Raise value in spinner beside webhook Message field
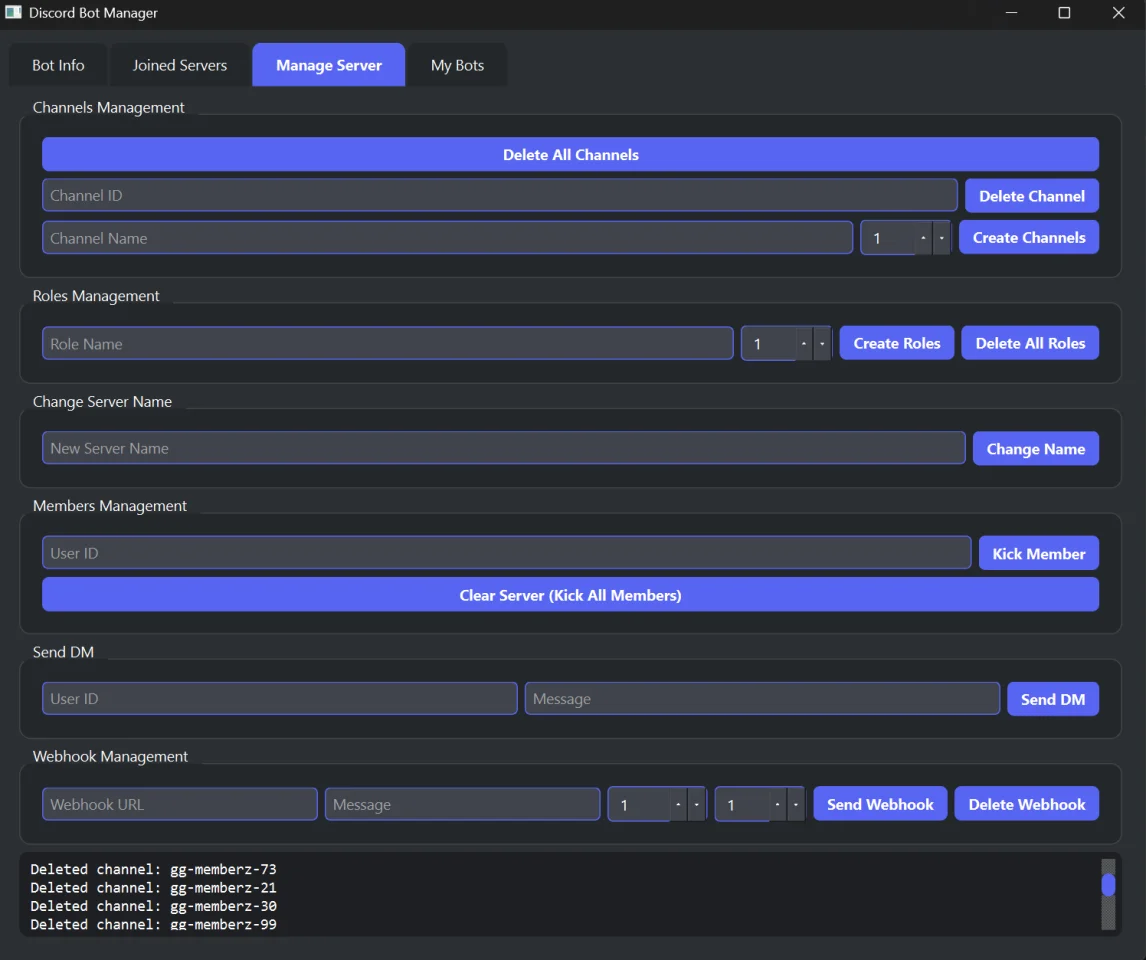Image resolution: width=1146 pixels, height=960 pixels. pyautogui.click(x=678, y=804)
